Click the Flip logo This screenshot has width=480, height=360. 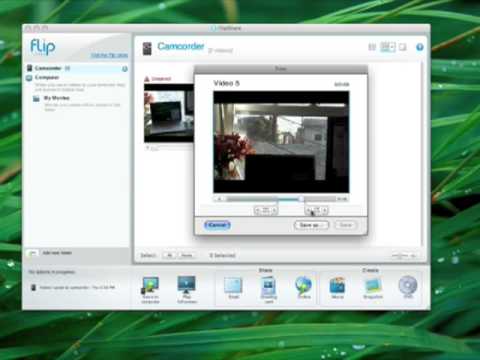pos(43,46)
